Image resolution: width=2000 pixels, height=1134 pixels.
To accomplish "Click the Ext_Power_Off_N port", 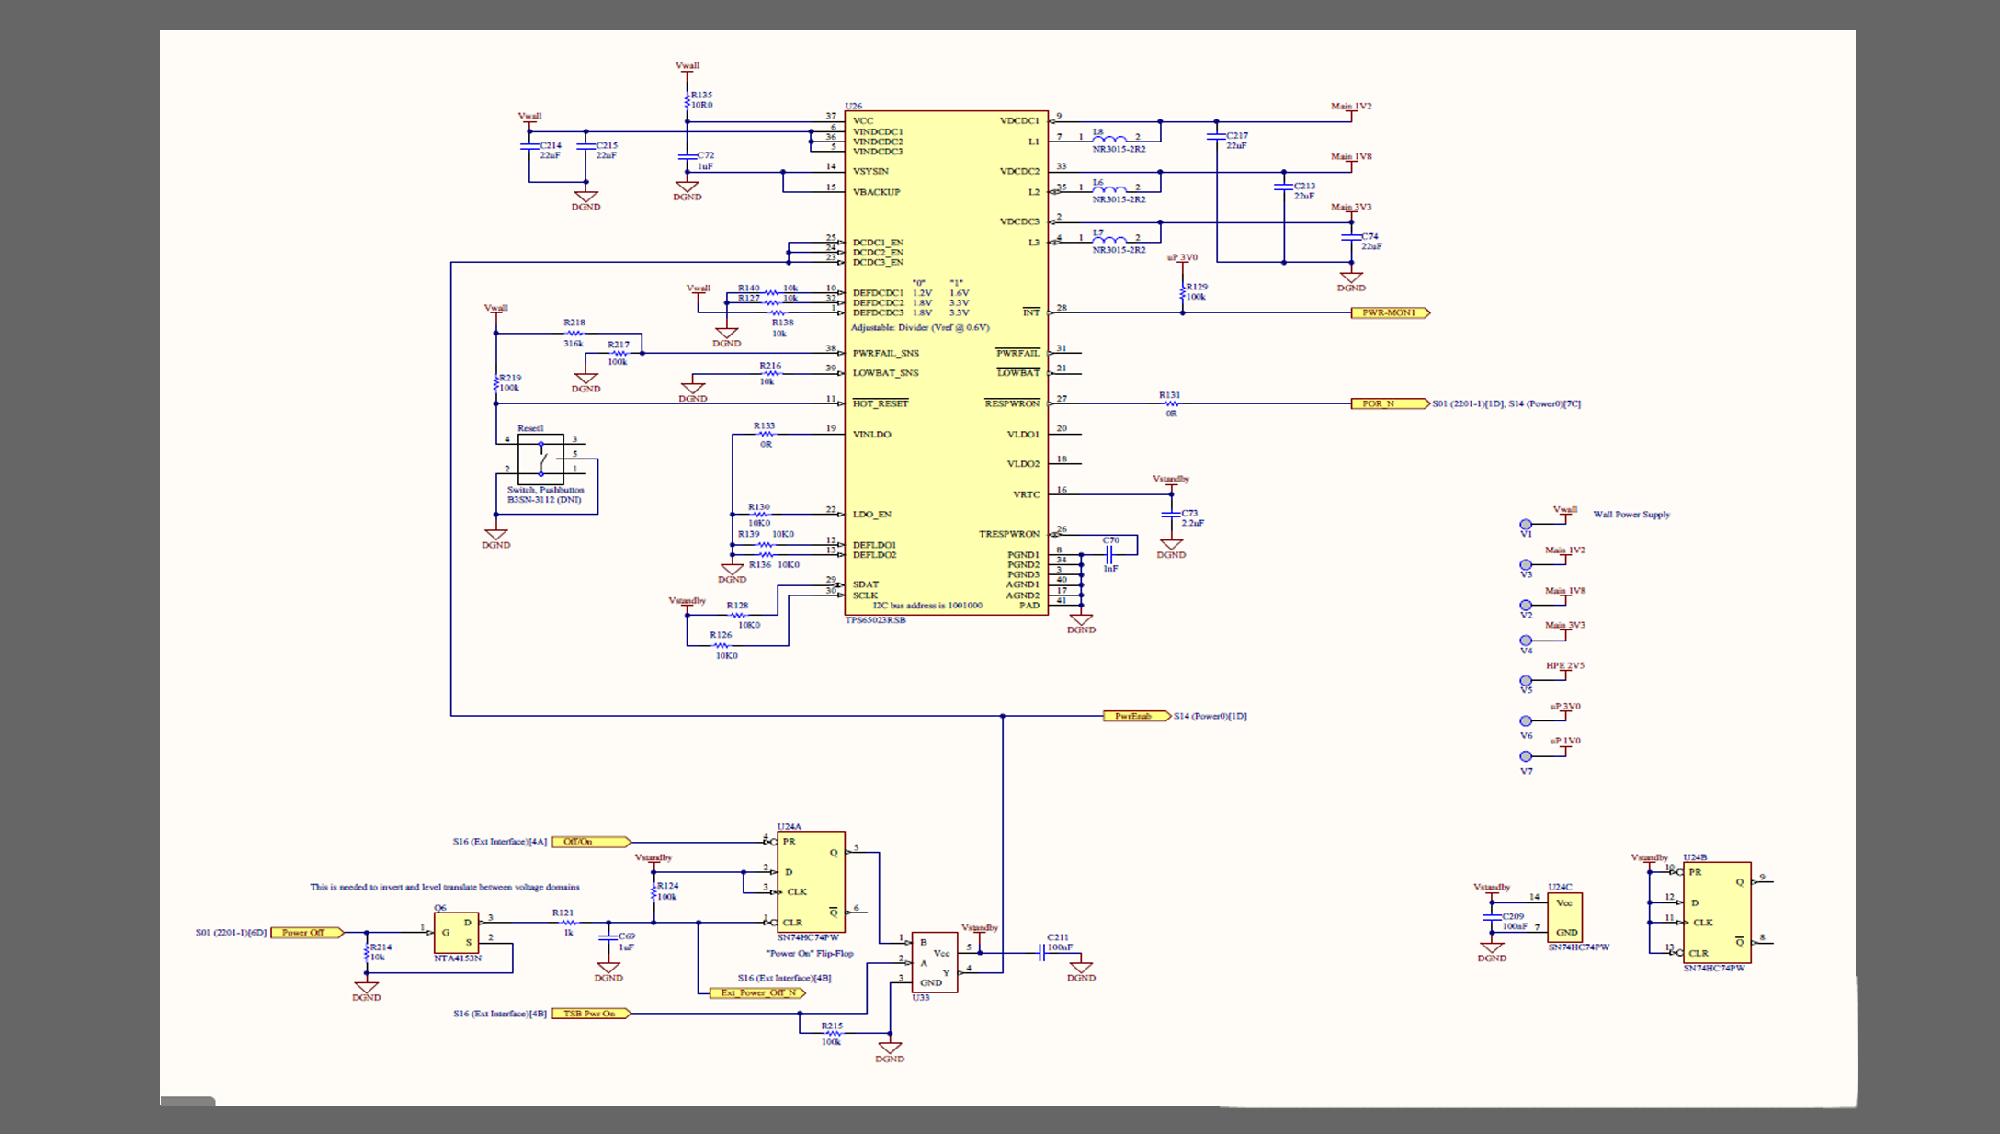I will pos(757,993).
